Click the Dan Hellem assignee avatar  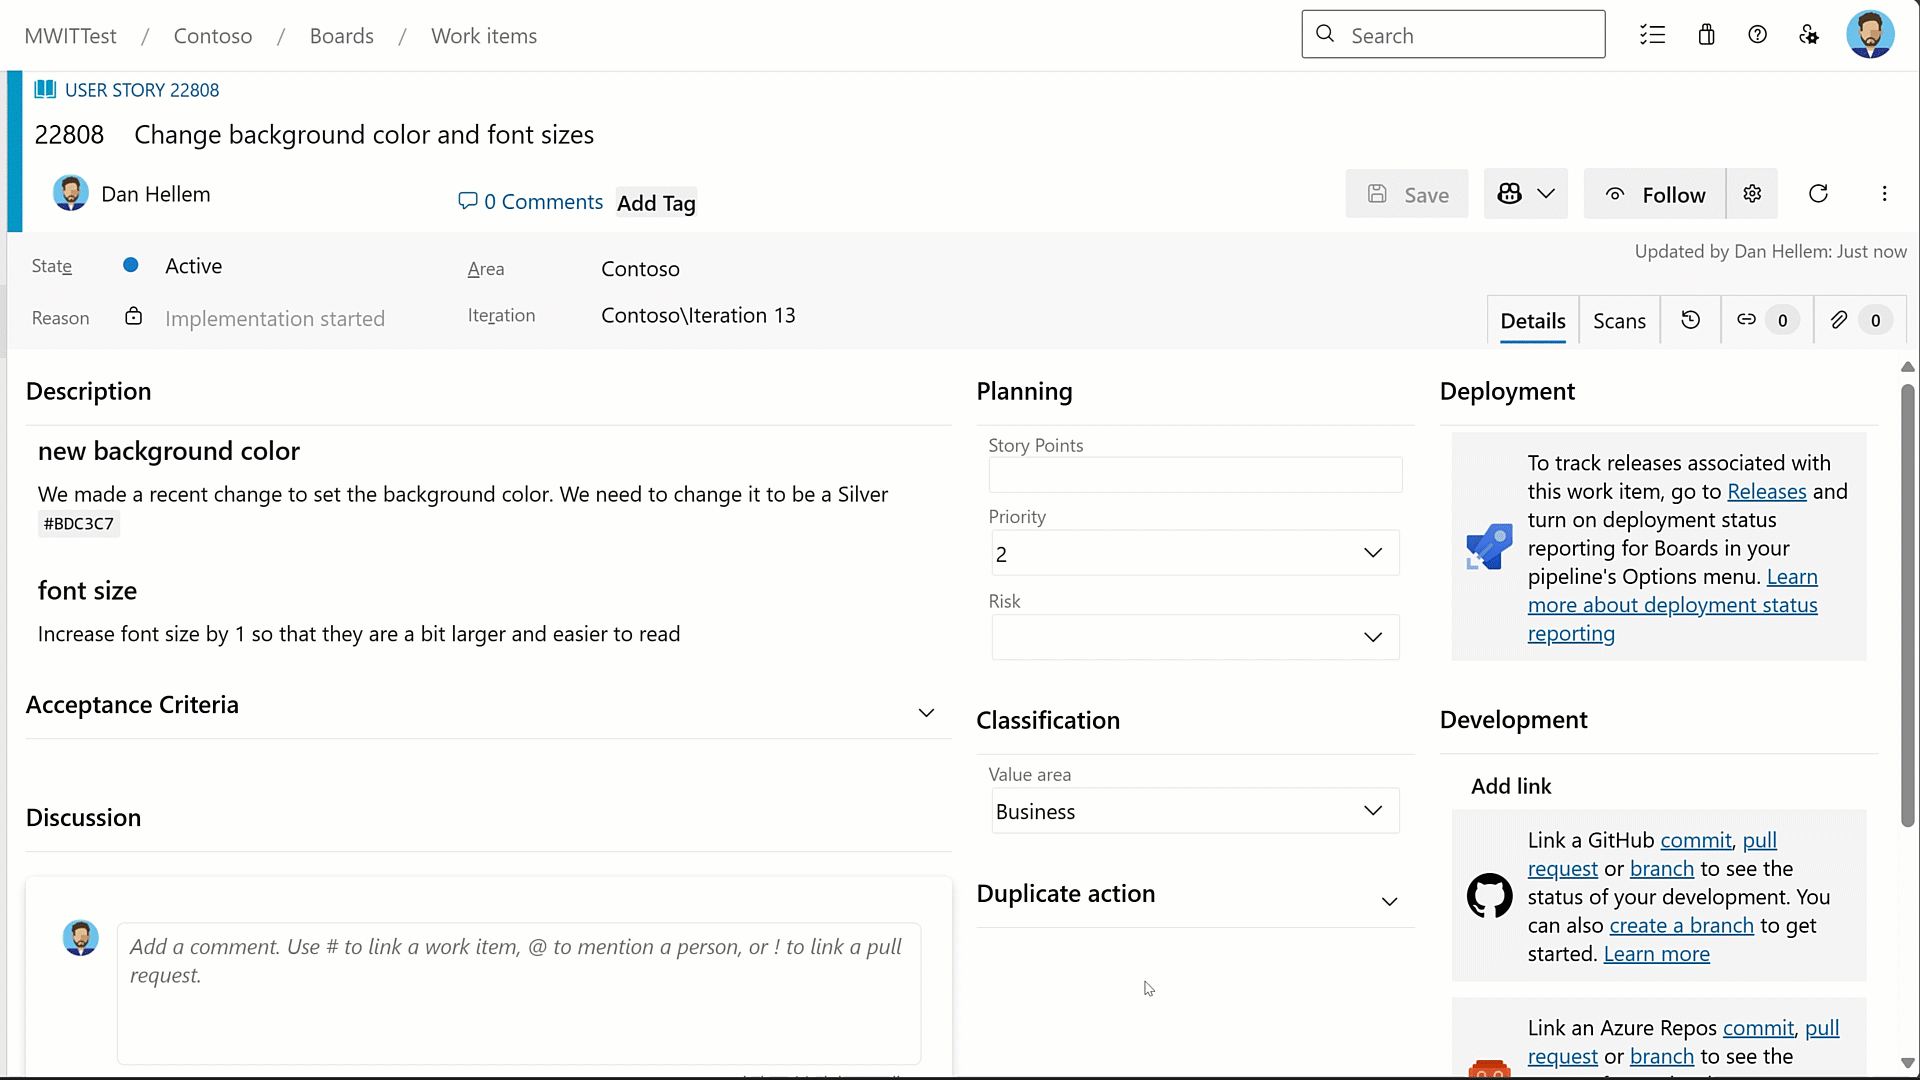coord(71,193)
